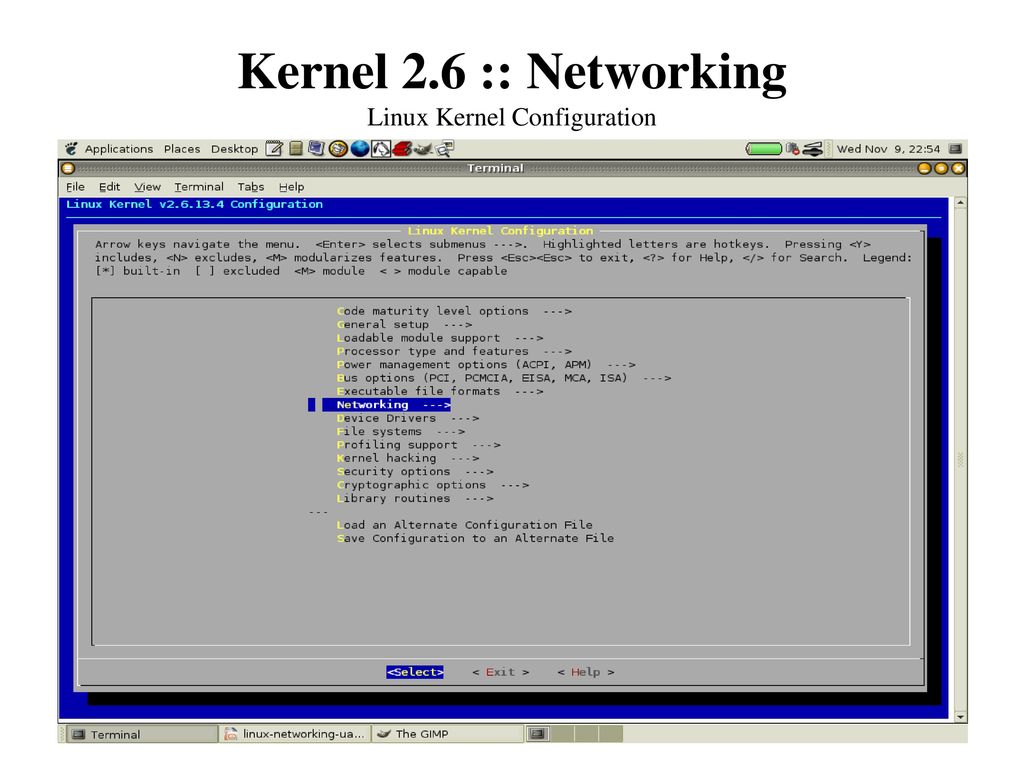
Task: Open the network status tray icon
Action: pos(793,149)
